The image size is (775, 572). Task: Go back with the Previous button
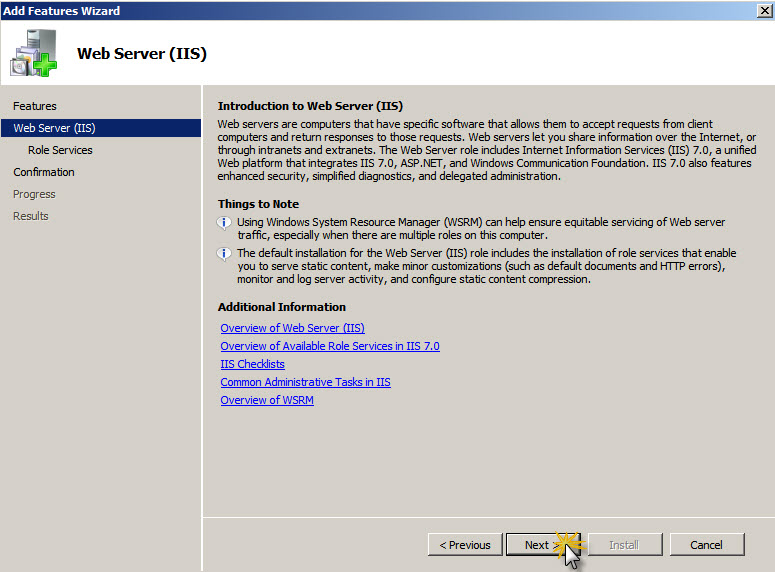click(465, 544)
